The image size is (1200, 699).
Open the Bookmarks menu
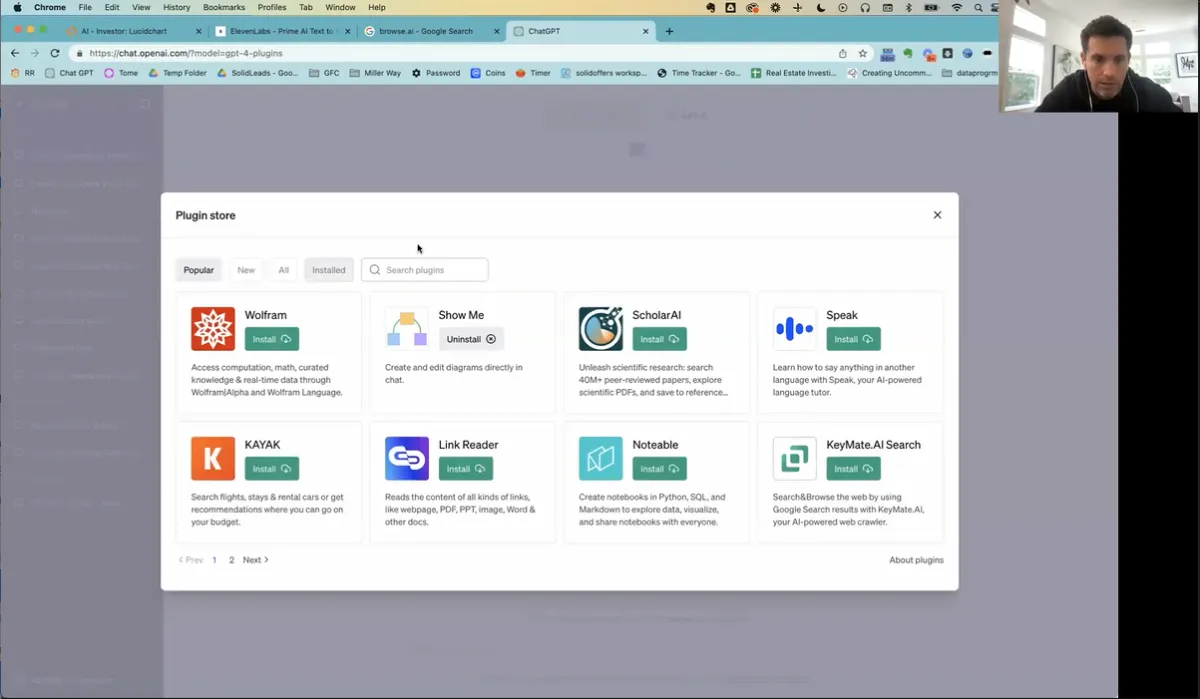pos(224,7)
